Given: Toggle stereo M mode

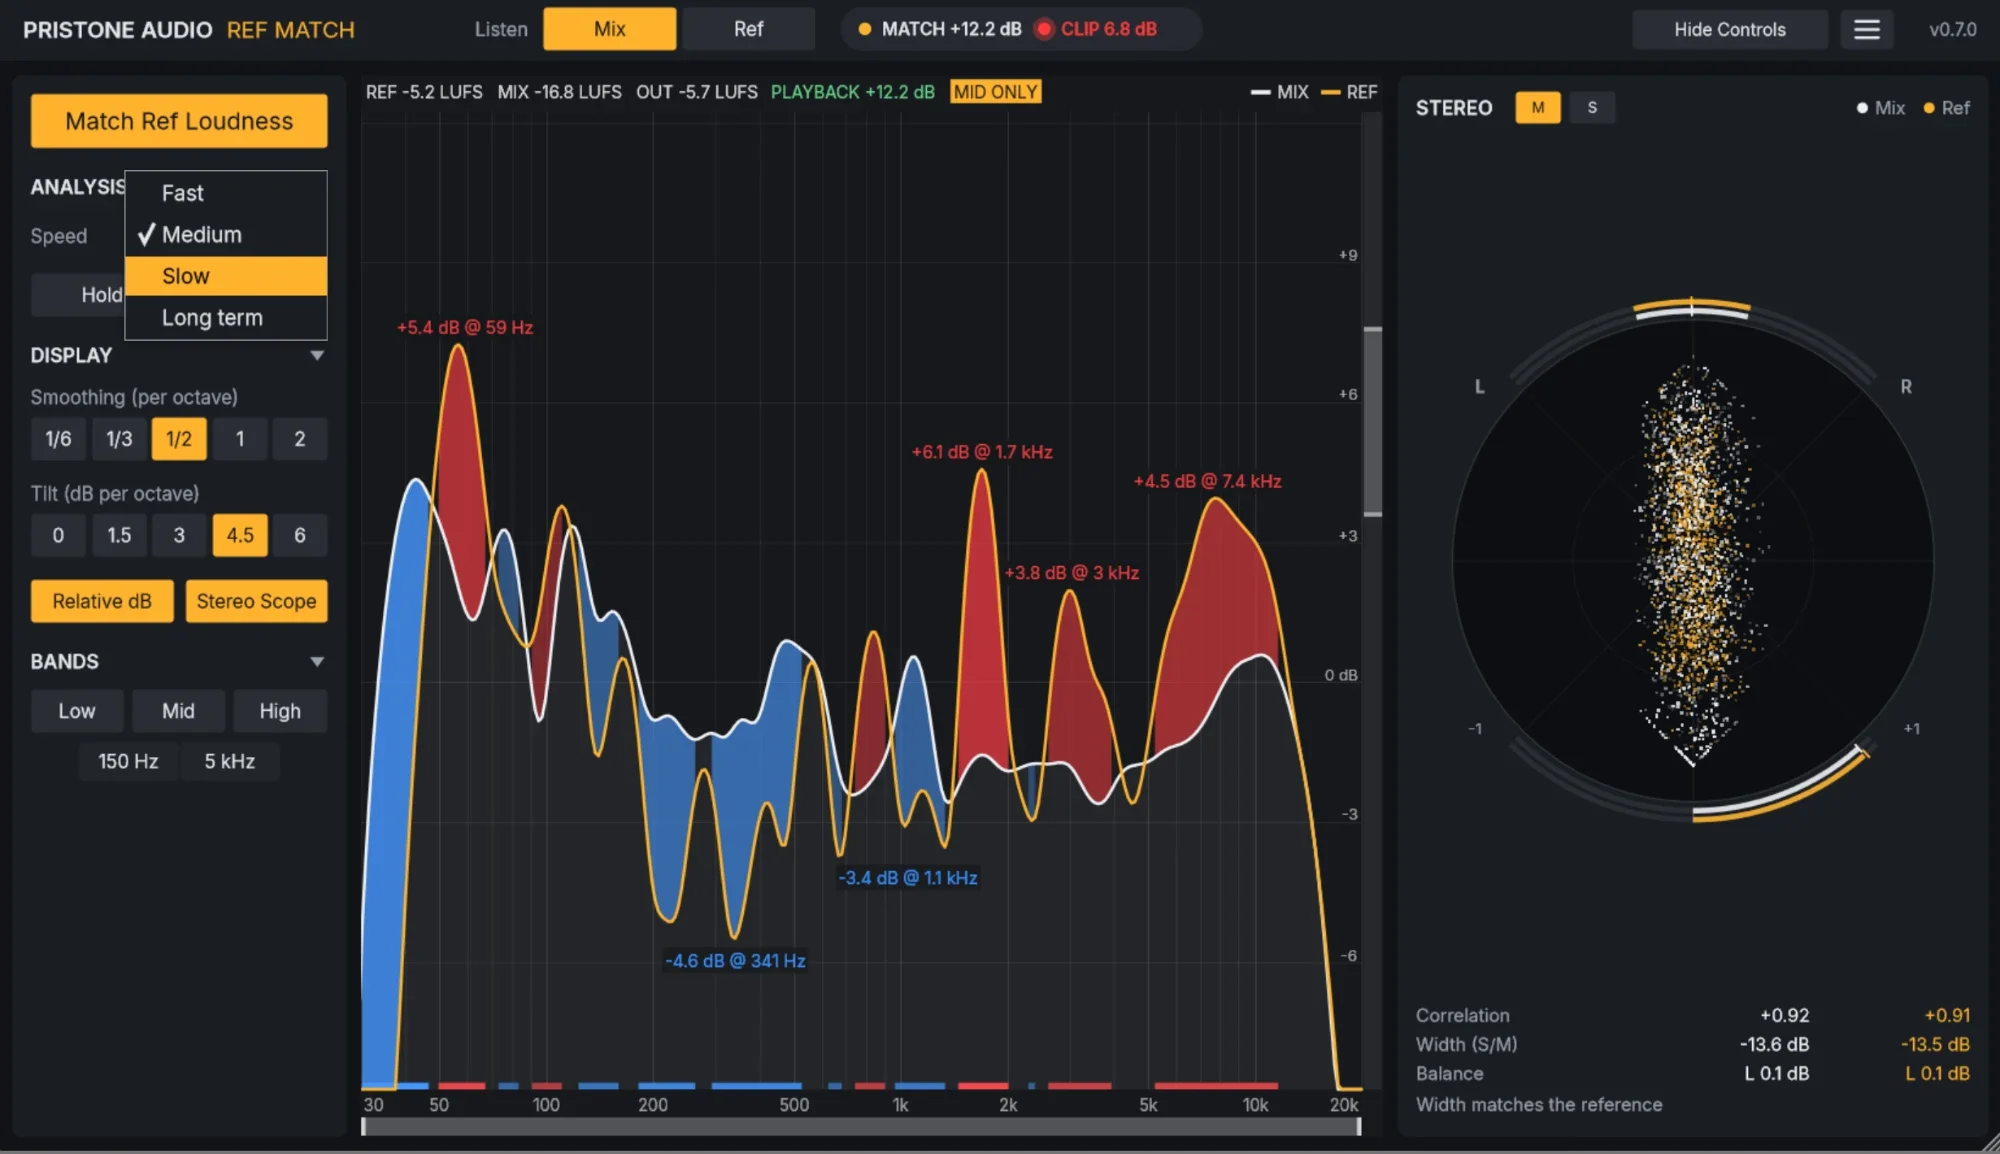Looking at the screenshot, I should point(1538,107).
